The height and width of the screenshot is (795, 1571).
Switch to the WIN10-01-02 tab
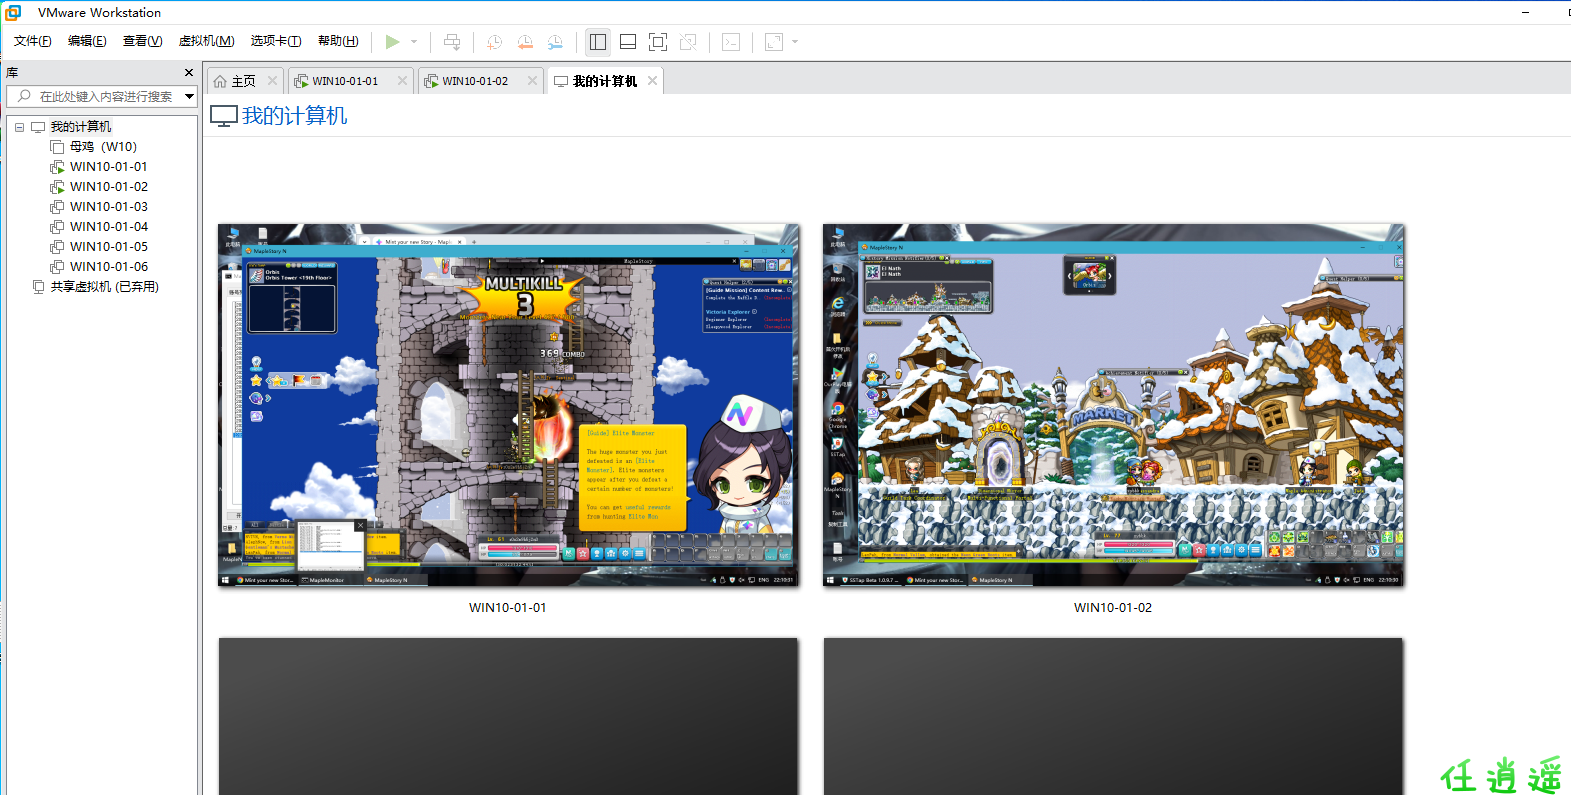475,81
